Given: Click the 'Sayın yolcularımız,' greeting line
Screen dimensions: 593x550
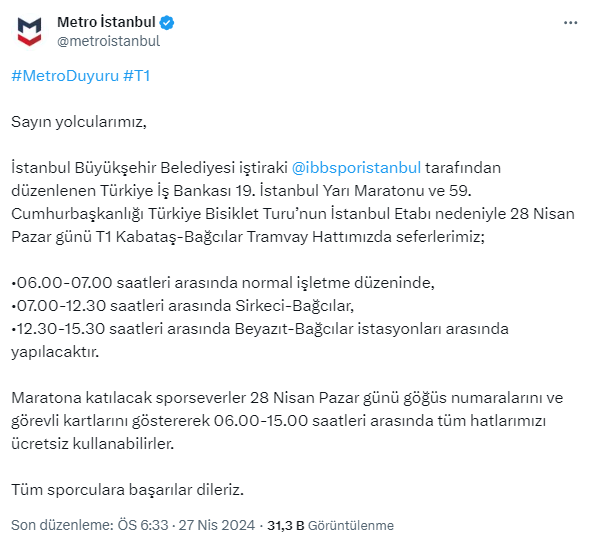Looking at the screenshot, I should click(x=79, y=122).
